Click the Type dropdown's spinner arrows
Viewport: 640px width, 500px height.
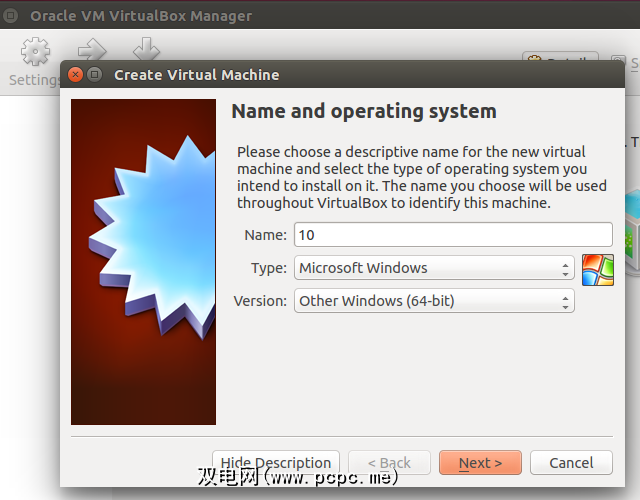565,268
